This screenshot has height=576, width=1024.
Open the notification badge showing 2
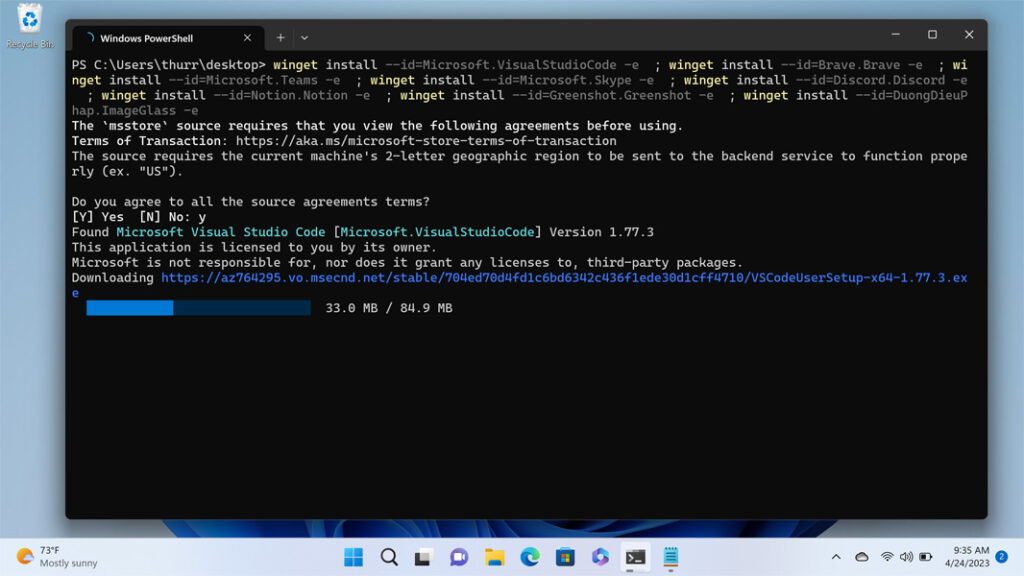(1002, 556)
